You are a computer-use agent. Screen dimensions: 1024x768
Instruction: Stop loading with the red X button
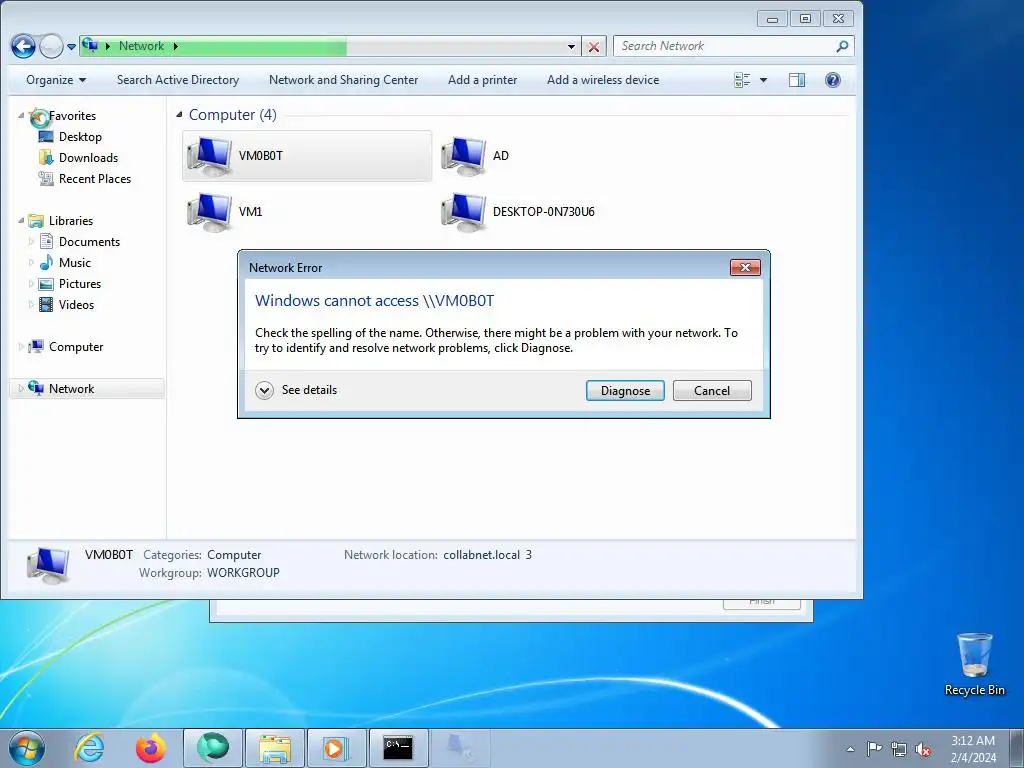tap(594, 46)
